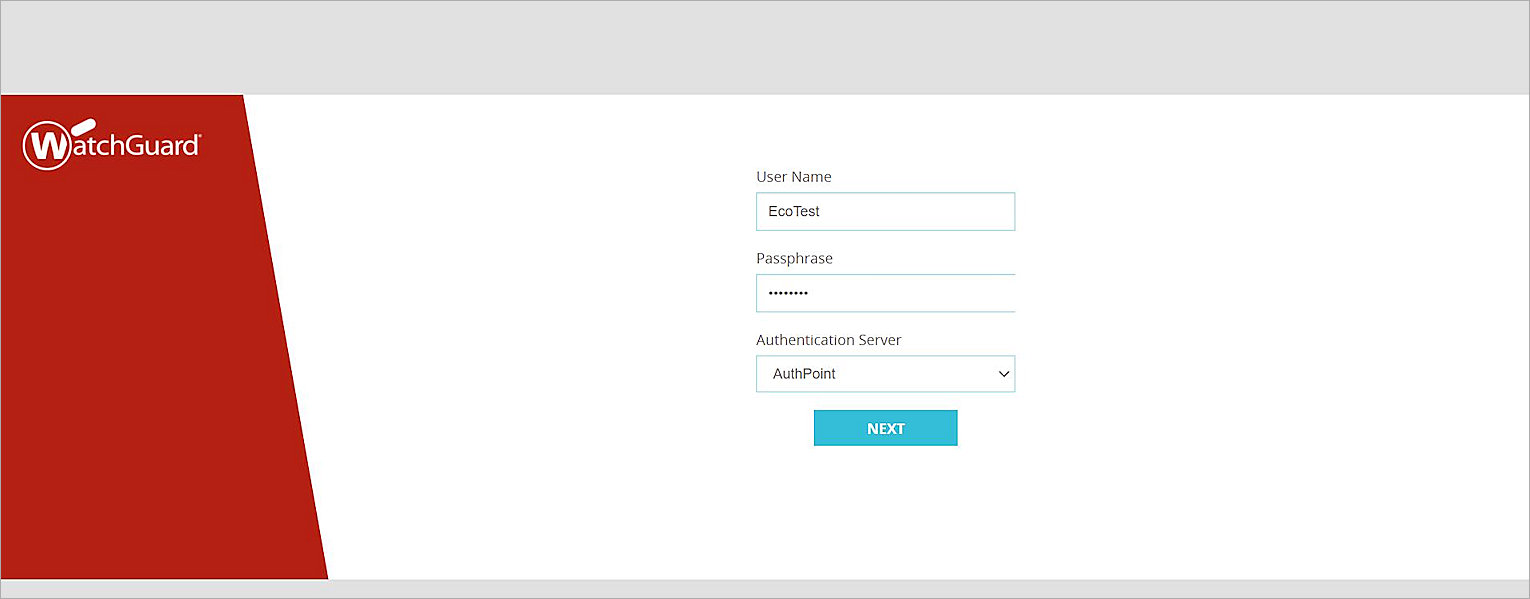Open the Authentication Server dropdown
1530x599 pixels.
click(885, 374)
